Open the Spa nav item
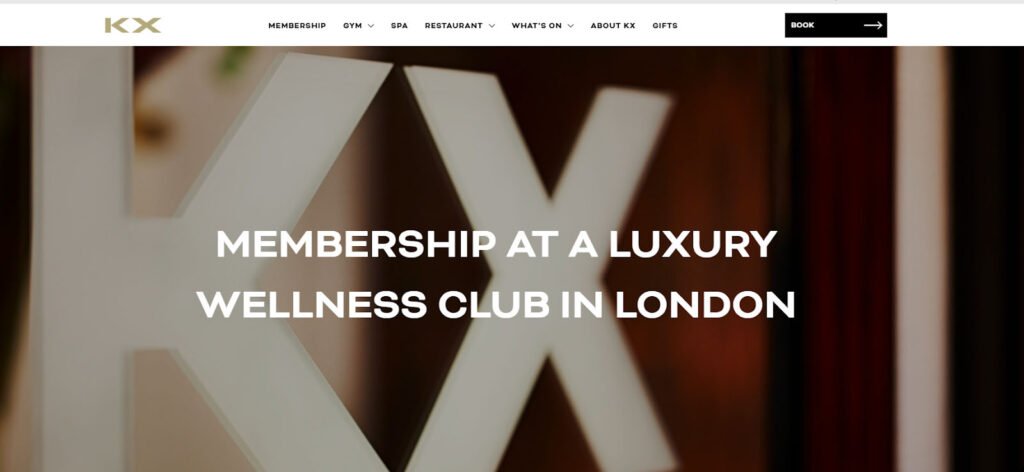This screenshot has width=1024, height=472. click(x=399, y=25)
